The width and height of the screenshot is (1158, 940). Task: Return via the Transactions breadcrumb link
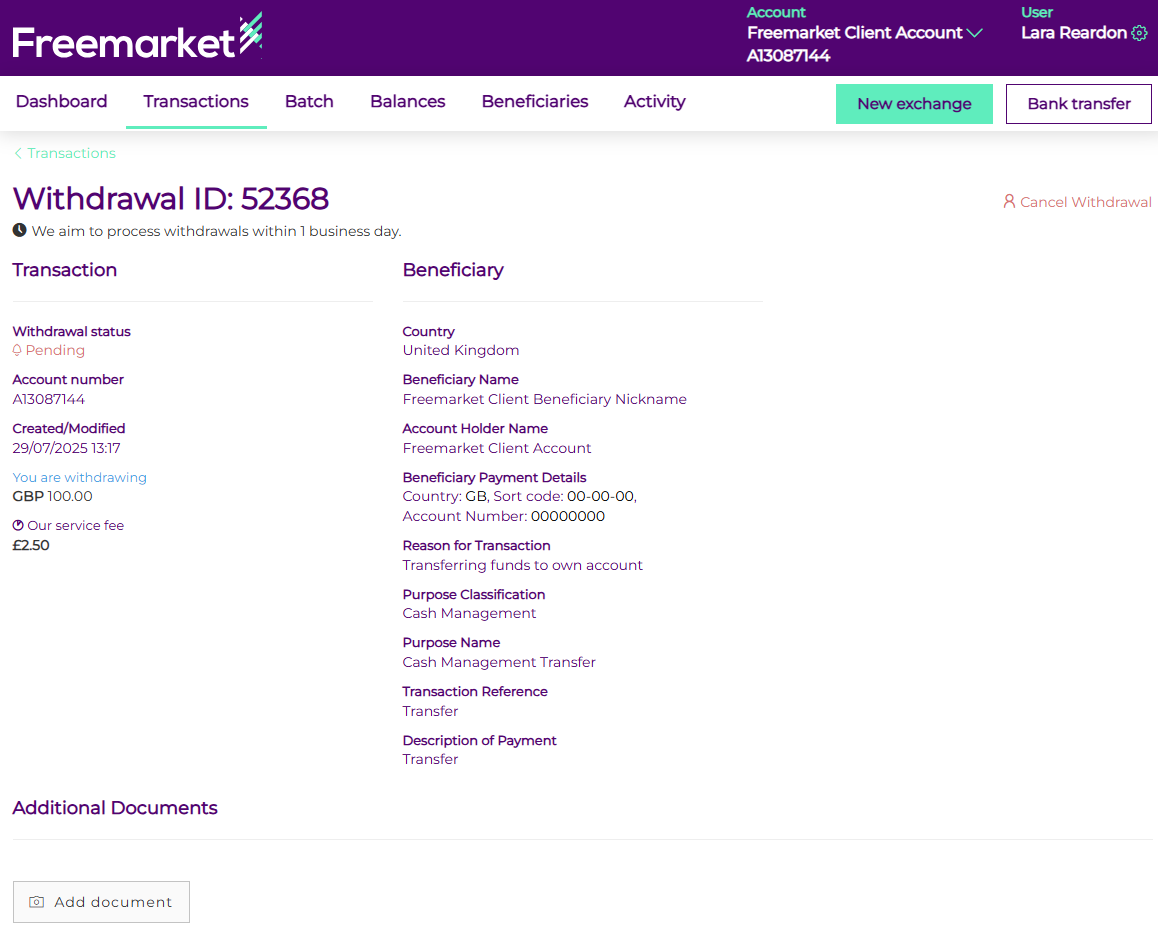pos(71,154)
